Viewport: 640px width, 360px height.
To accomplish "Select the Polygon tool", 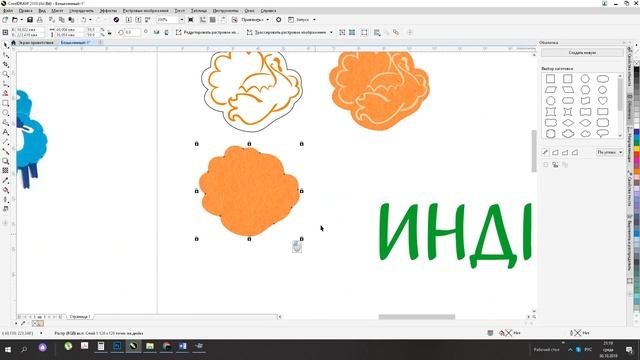I will [x=5, y=122].
